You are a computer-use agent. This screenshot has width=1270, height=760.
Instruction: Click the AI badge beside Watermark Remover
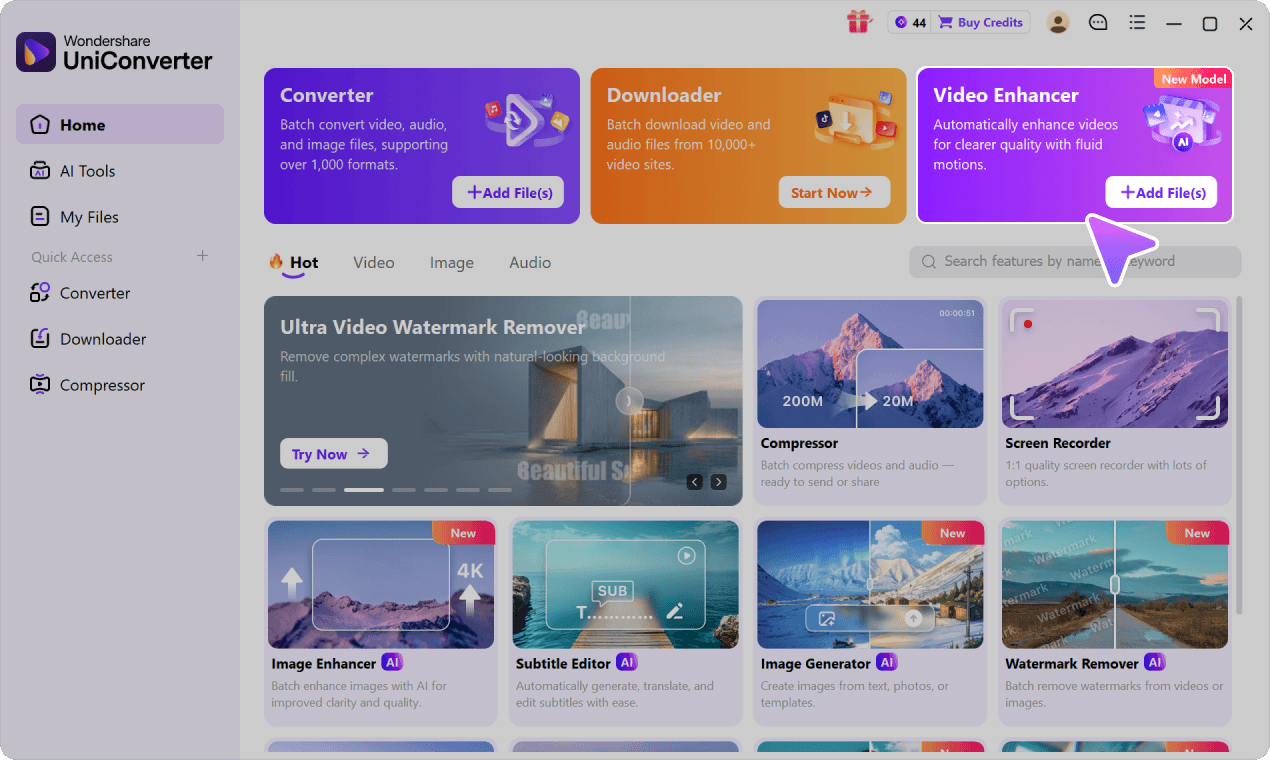(1155, 662)
